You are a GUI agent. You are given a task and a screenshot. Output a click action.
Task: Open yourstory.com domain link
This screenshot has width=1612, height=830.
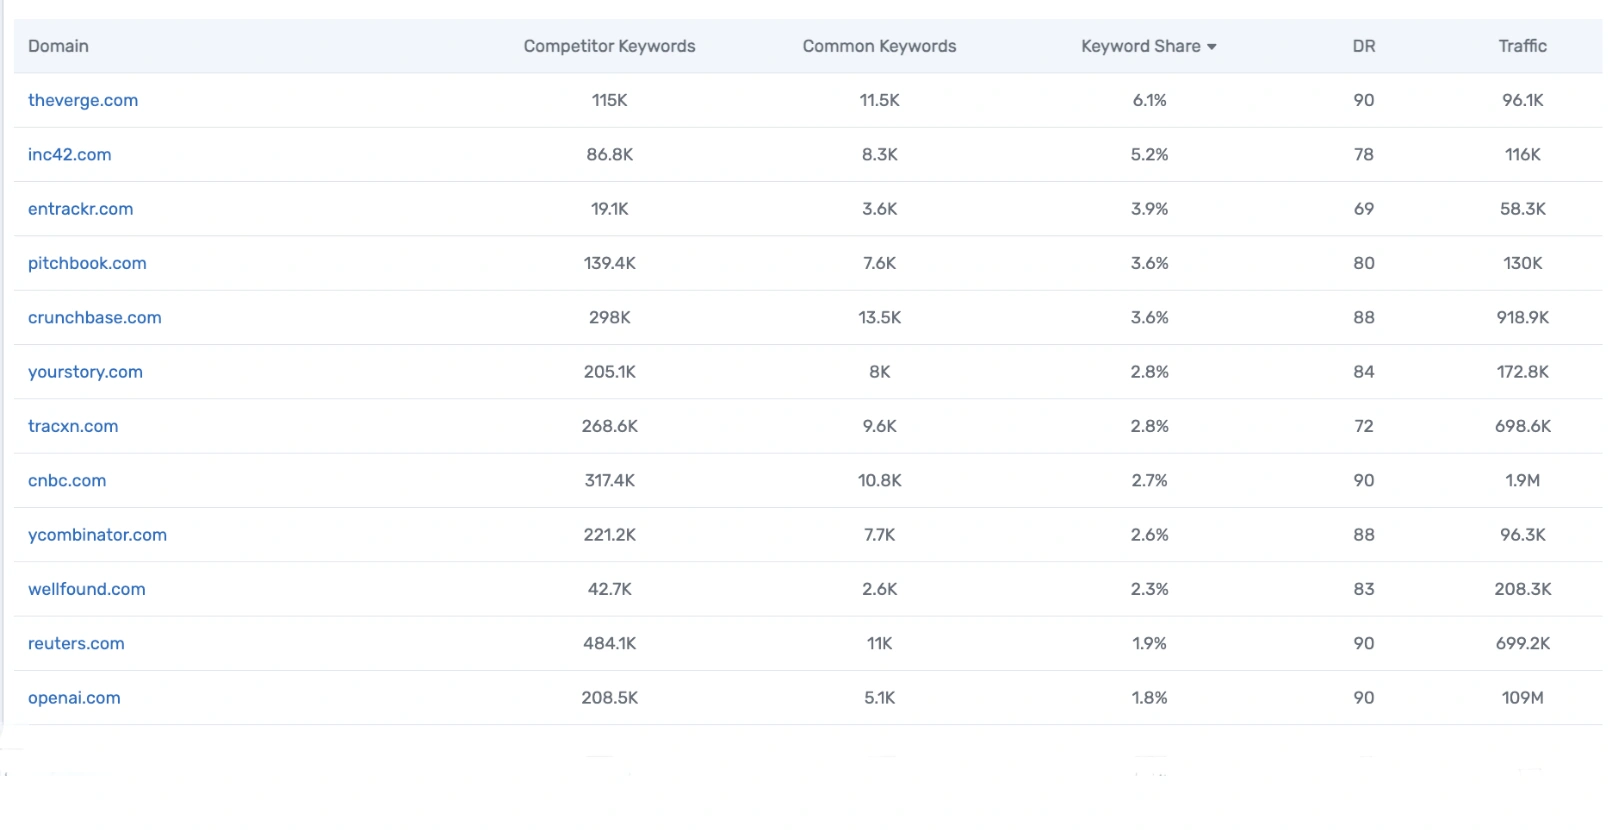coord(85,372)
